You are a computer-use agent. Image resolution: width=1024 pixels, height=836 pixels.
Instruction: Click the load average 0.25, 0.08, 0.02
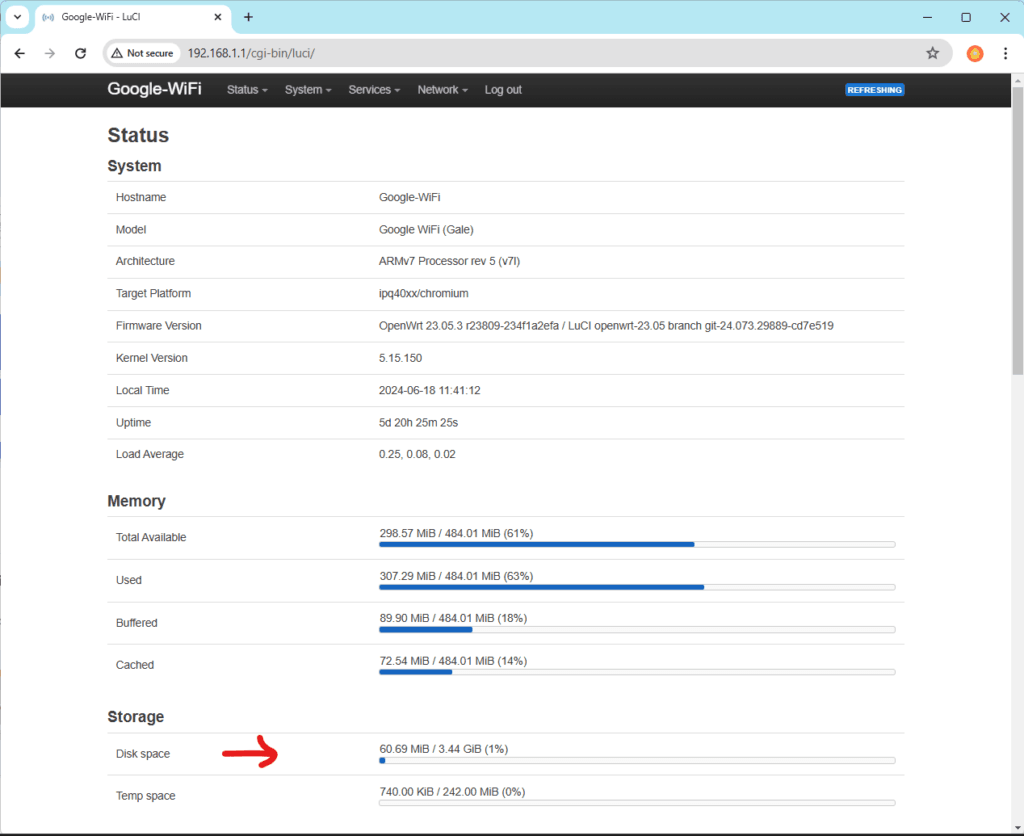(417, 455)
